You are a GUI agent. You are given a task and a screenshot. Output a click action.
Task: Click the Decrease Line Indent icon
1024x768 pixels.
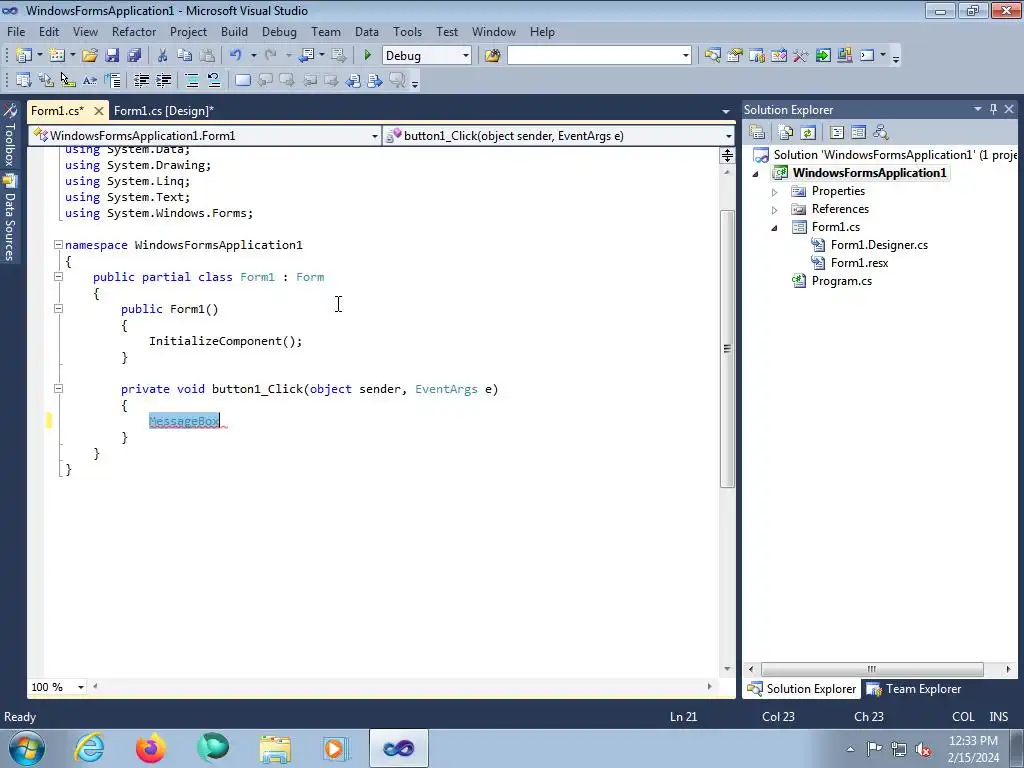pos(141,80)
